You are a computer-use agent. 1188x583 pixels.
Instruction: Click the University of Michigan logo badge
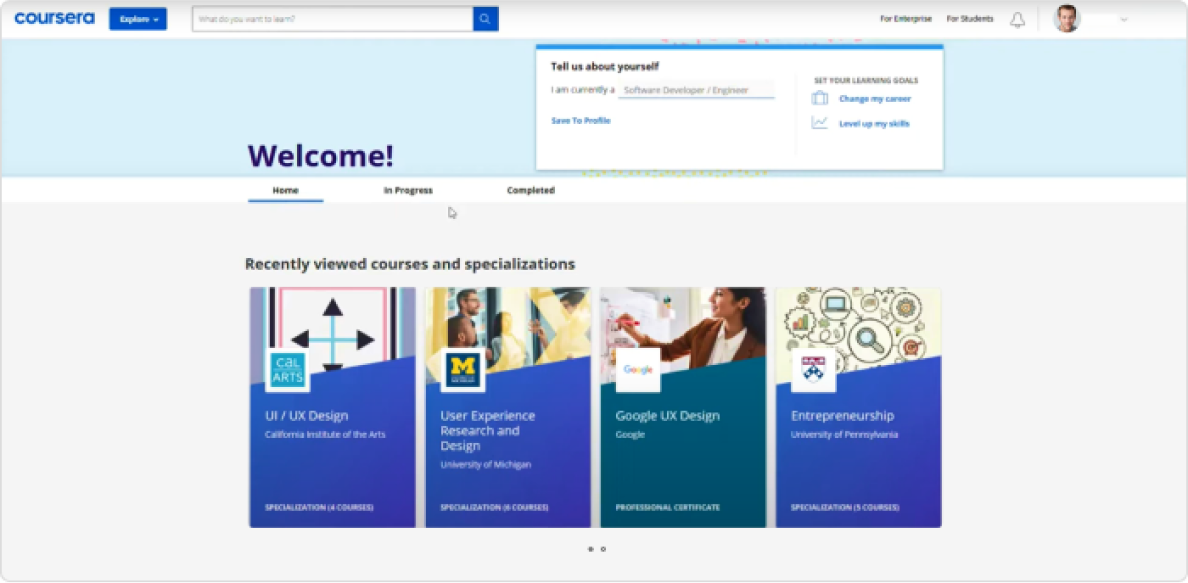pyautogui.click(x=463, y=370)
